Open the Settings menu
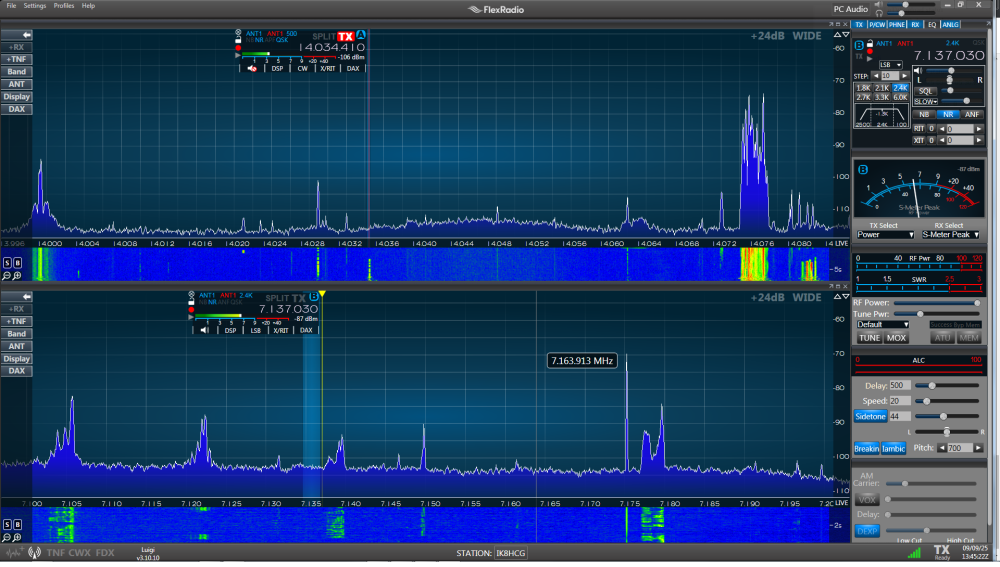This screenshot has height=567, width=1000. [34, 6]
